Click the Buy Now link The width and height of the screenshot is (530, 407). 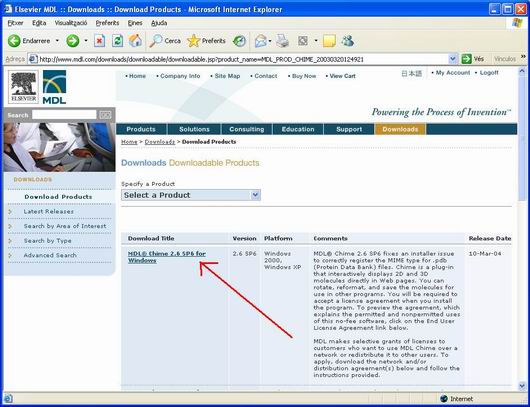(304, 76)
